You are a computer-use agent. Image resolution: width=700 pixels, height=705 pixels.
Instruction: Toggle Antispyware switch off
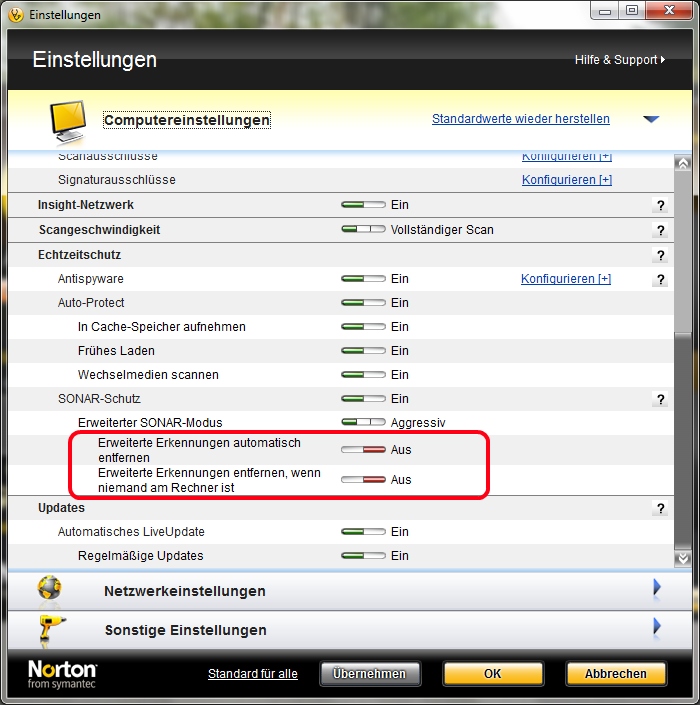(x=363, y=279)
